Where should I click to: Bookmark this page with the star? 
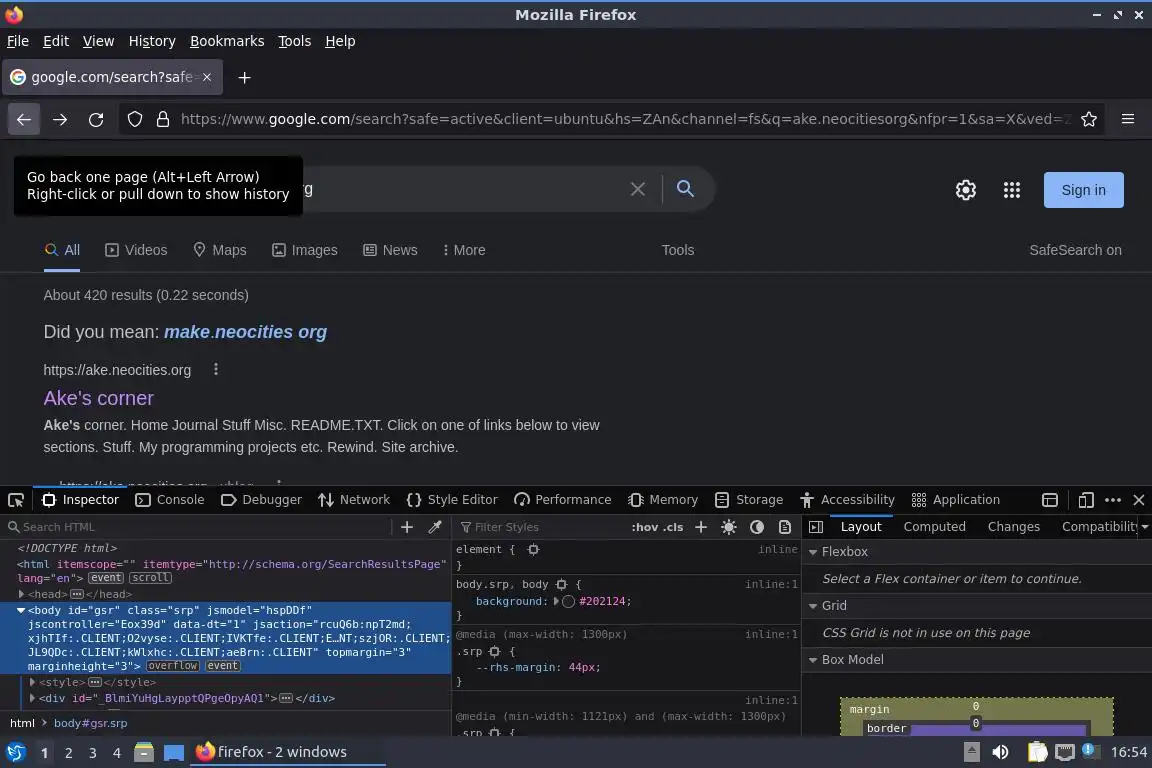tap(1089, 119)
